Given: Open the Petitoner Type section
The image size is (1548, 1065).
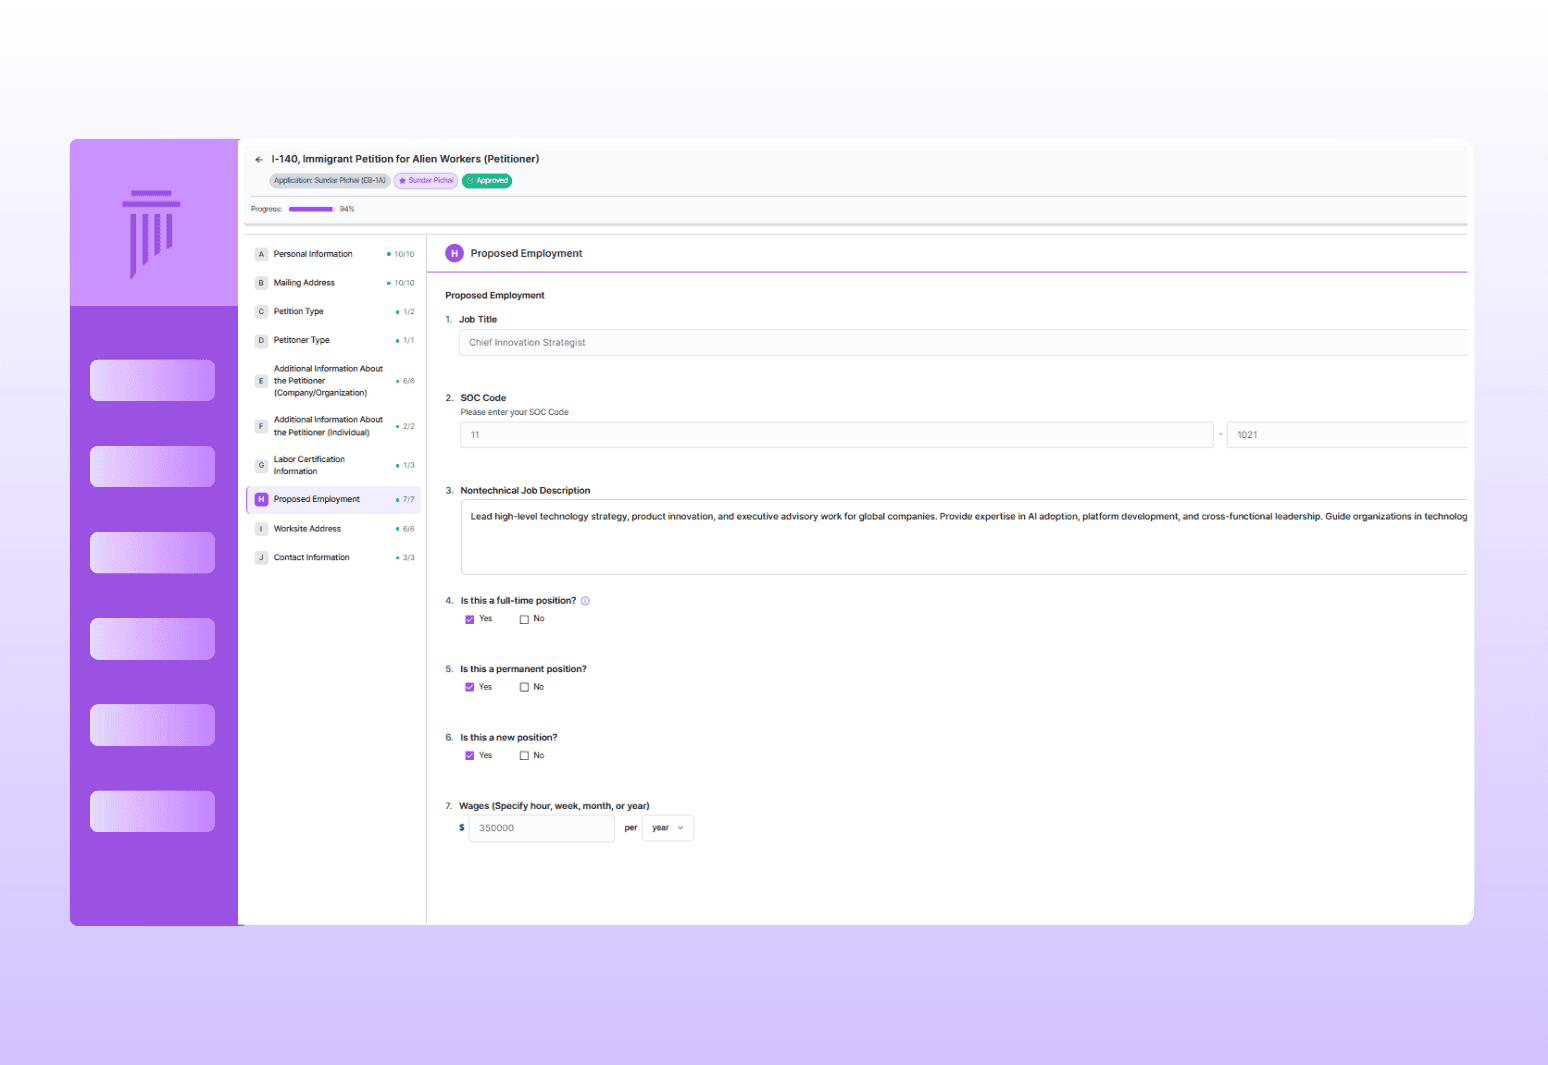Looking at the screenshot, I should click(x=334, y=340).
